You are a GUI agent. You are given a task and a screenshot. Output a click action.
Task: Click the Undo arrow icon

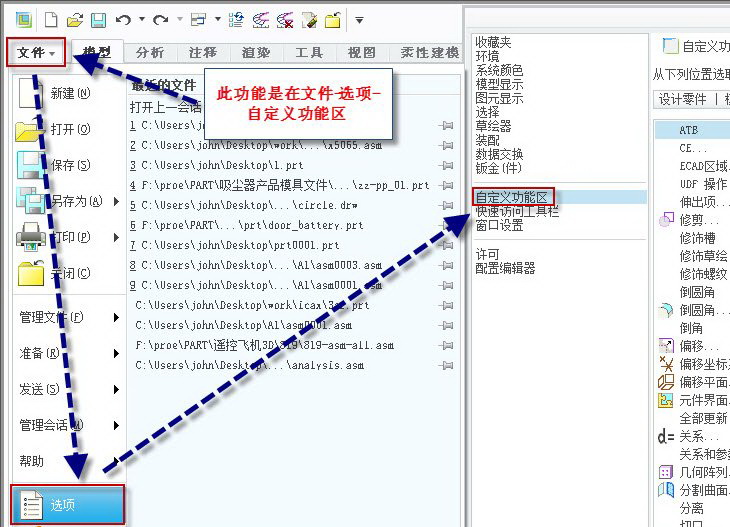pyautogui.click(x=123, y=20)
